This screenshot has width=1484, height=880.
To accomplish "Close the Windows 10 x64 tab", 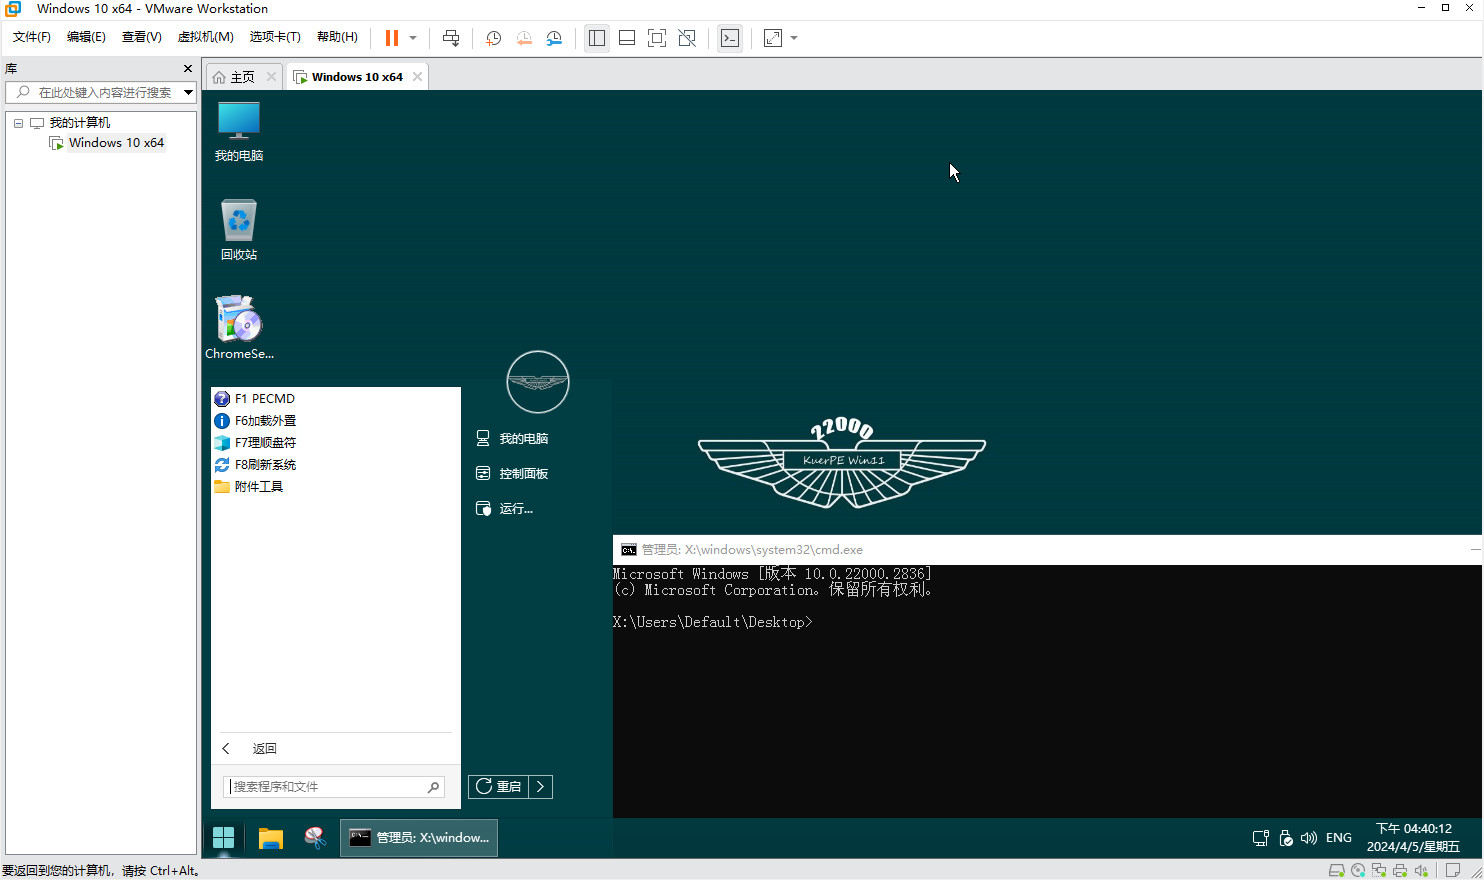I will pyautogui.click(x=417, y=77).
